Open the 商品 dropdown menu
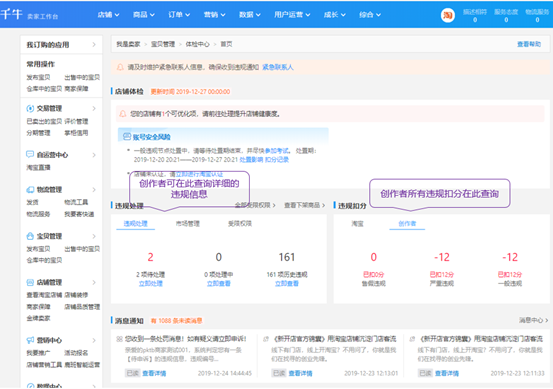The width and height of the screenshot is (553, 389). (144, 15)
